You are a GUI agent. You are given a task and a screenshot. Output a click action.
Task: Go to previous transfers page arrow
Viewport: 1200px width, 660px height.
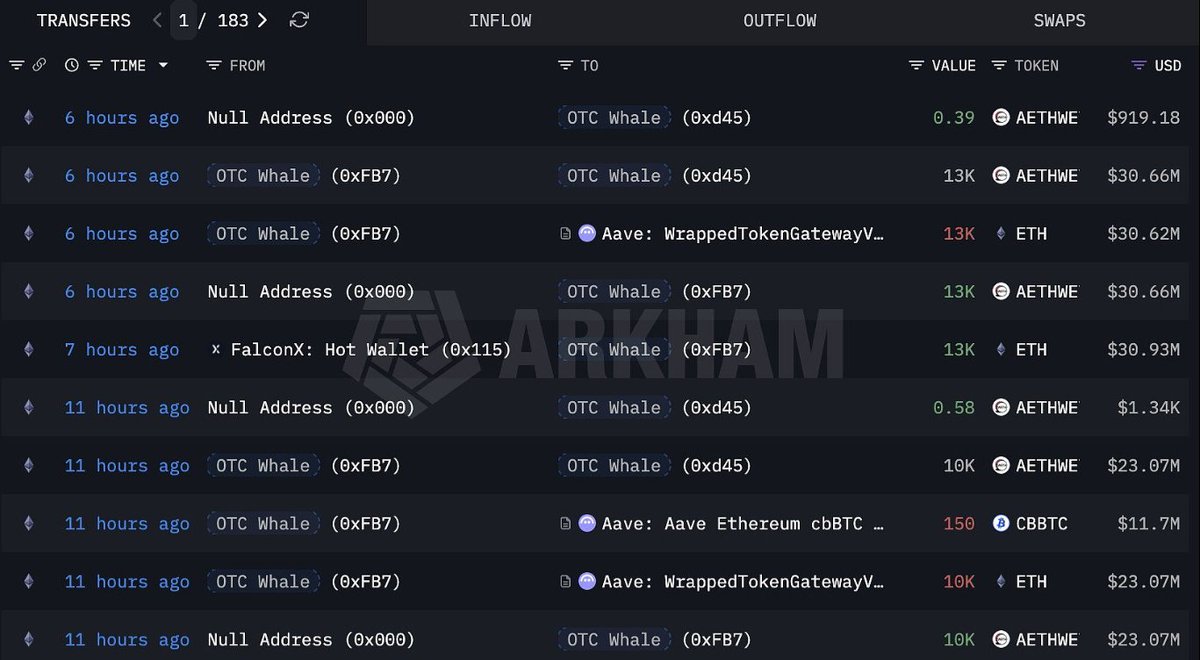click(x=157, y=20)
